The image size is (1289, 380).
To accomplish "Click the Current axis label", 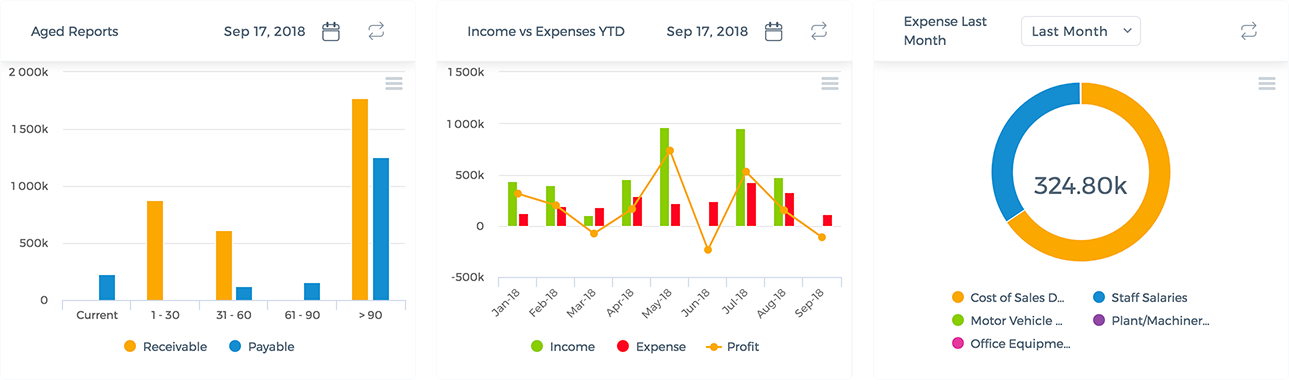I will coord(97,315).
